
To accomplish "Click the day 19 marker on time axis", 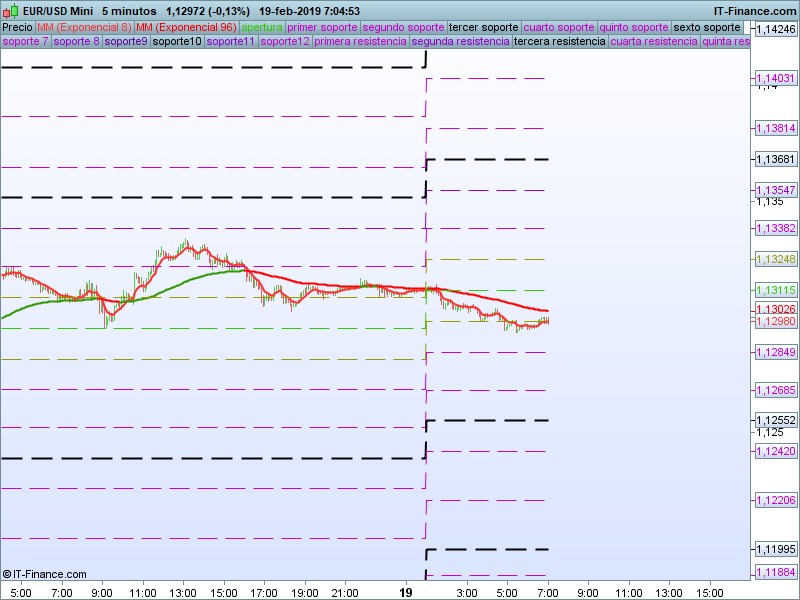I will [406, 592].
